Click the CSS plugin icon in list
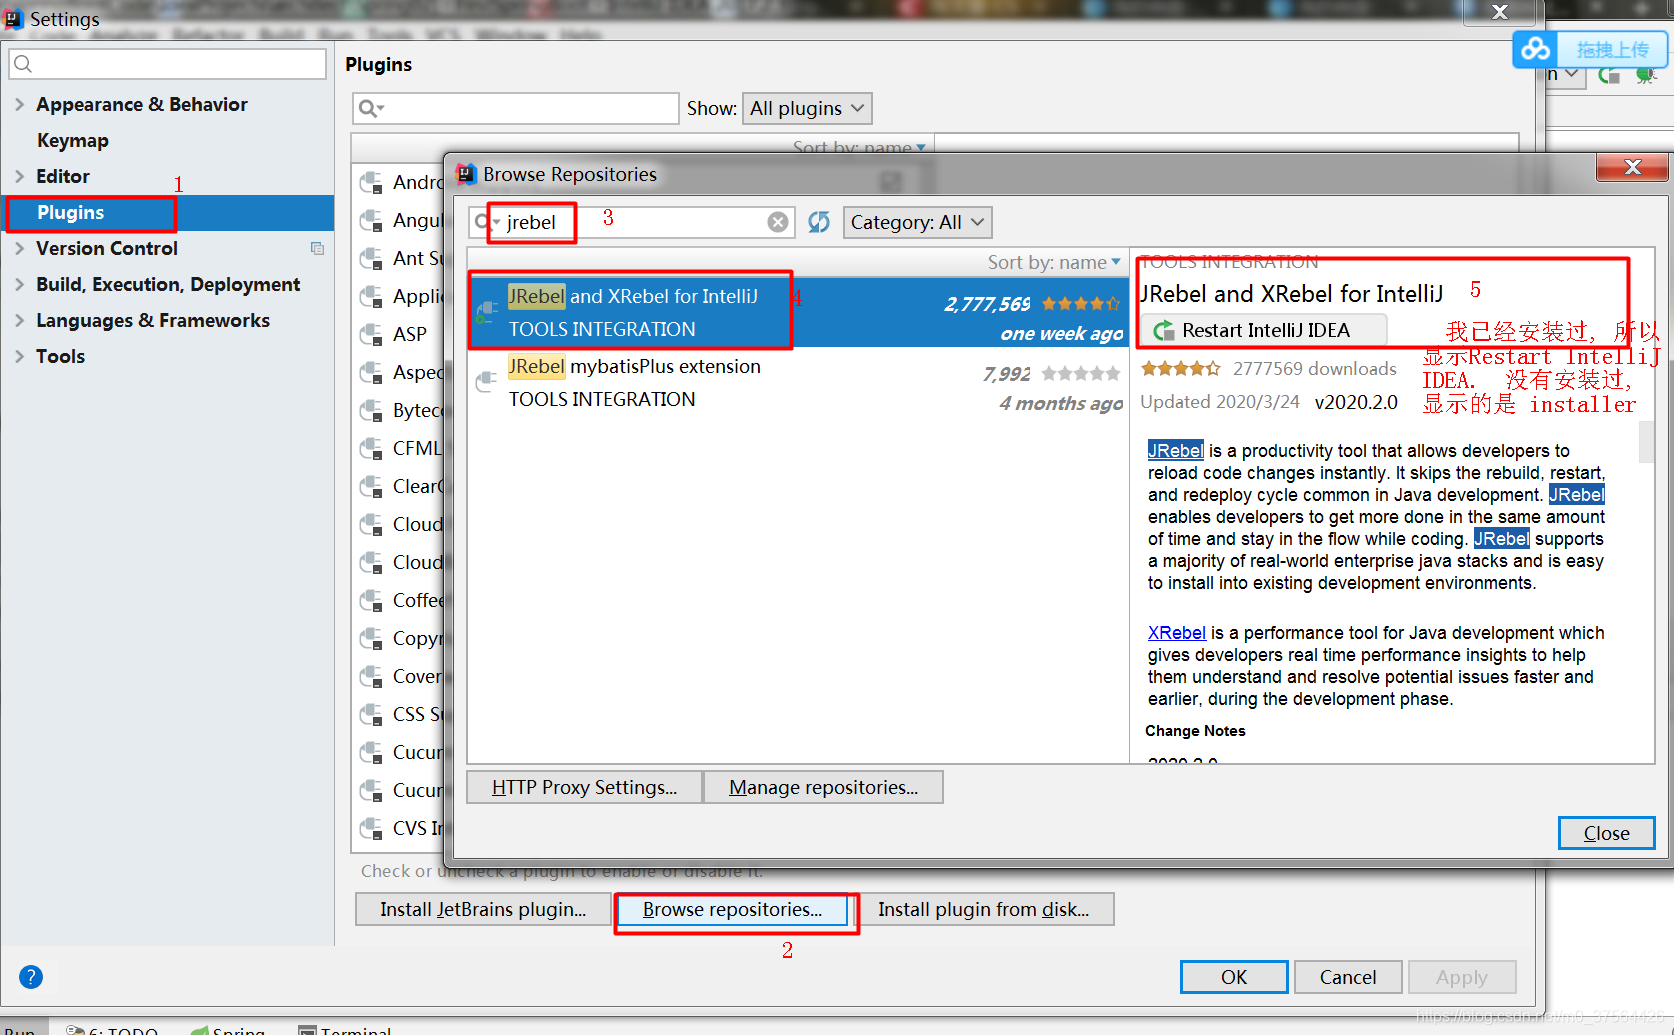 (372, 714)
